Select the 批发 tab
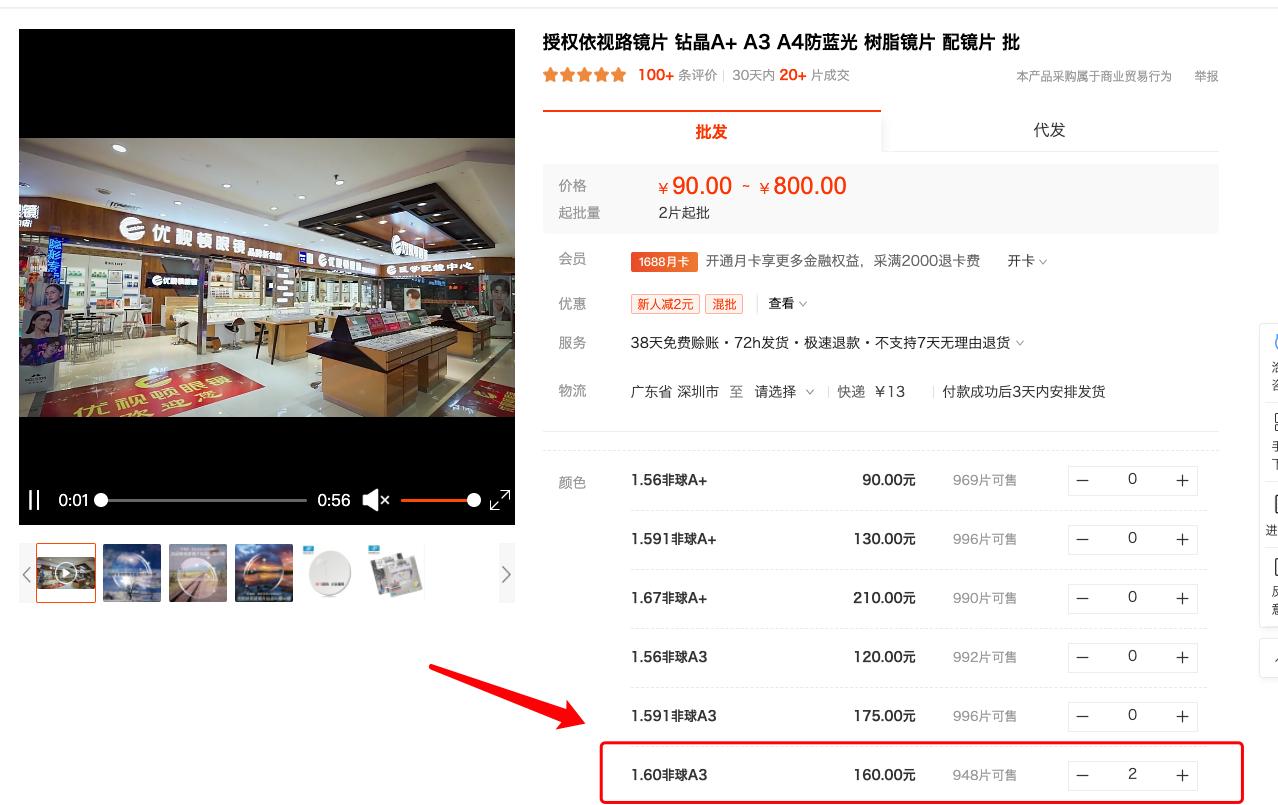The height and width of the screenshot is (805, 1278). pyautogui.click(x=711, y=131)
